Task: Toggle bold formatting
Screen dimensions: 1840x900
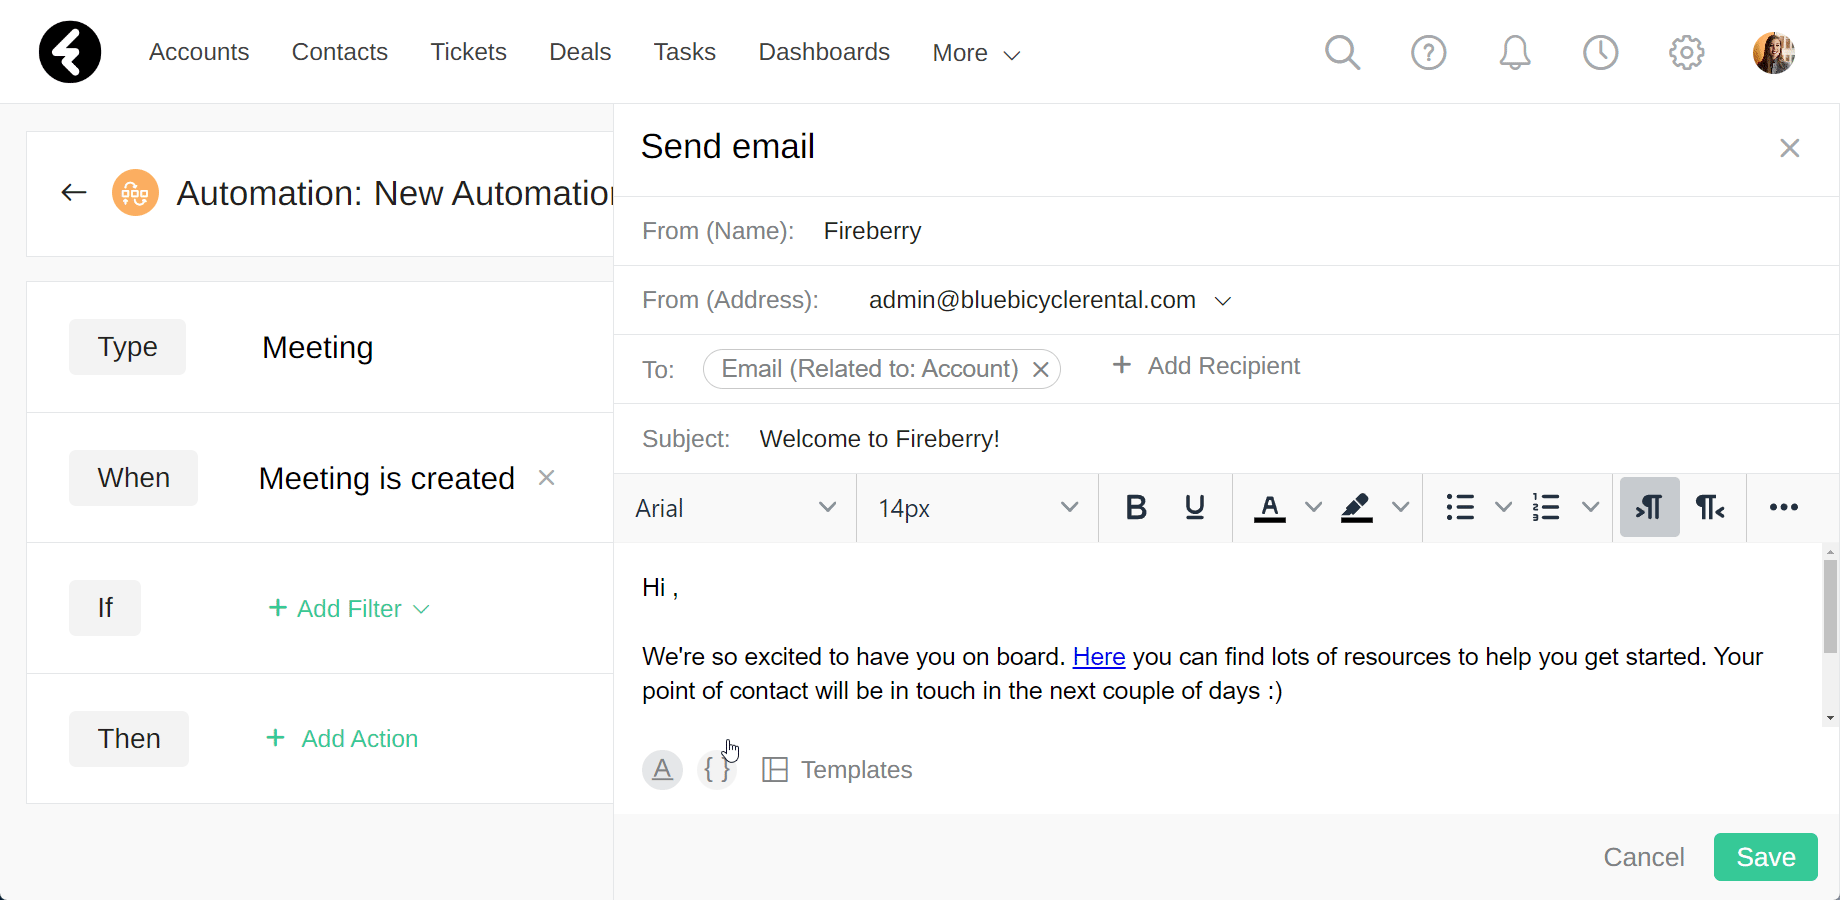Action: pos(1136,508)
